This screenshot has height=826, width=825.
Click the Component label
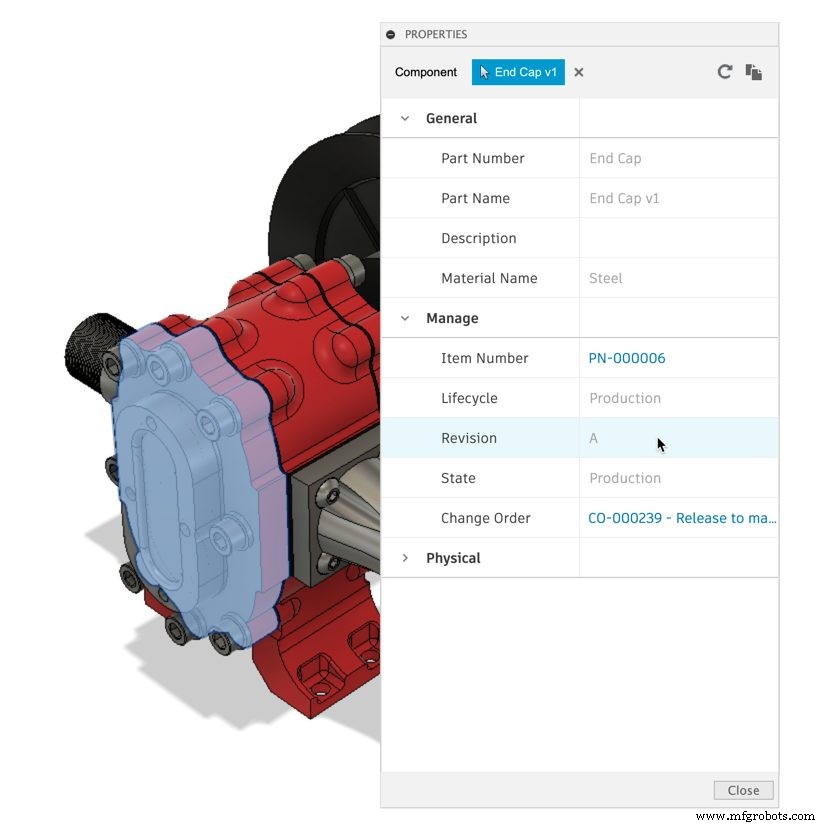(425, 71)
